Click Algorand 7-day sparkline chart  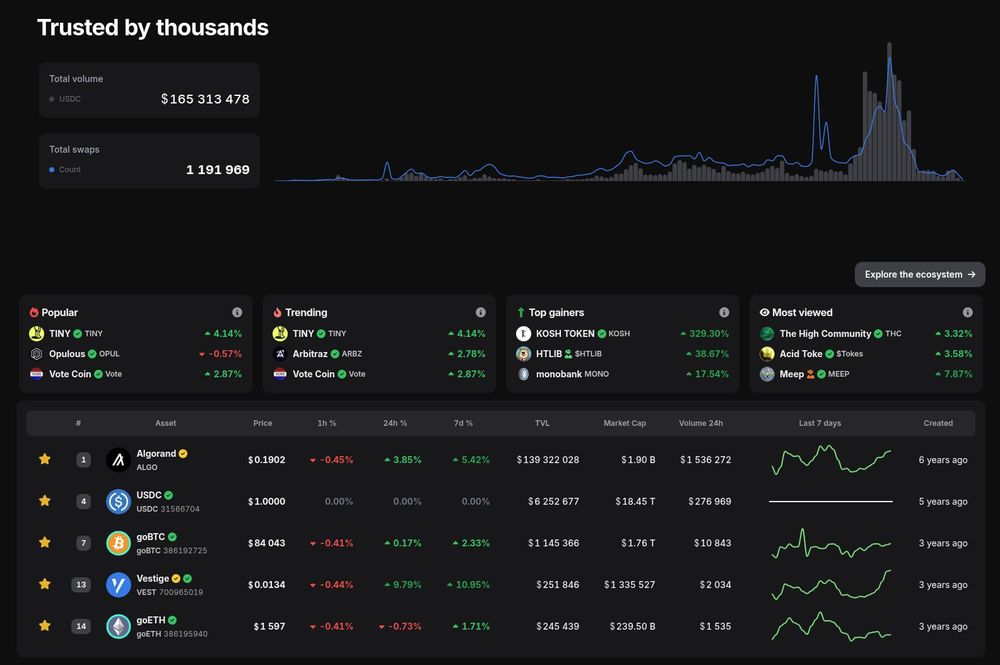831,460
